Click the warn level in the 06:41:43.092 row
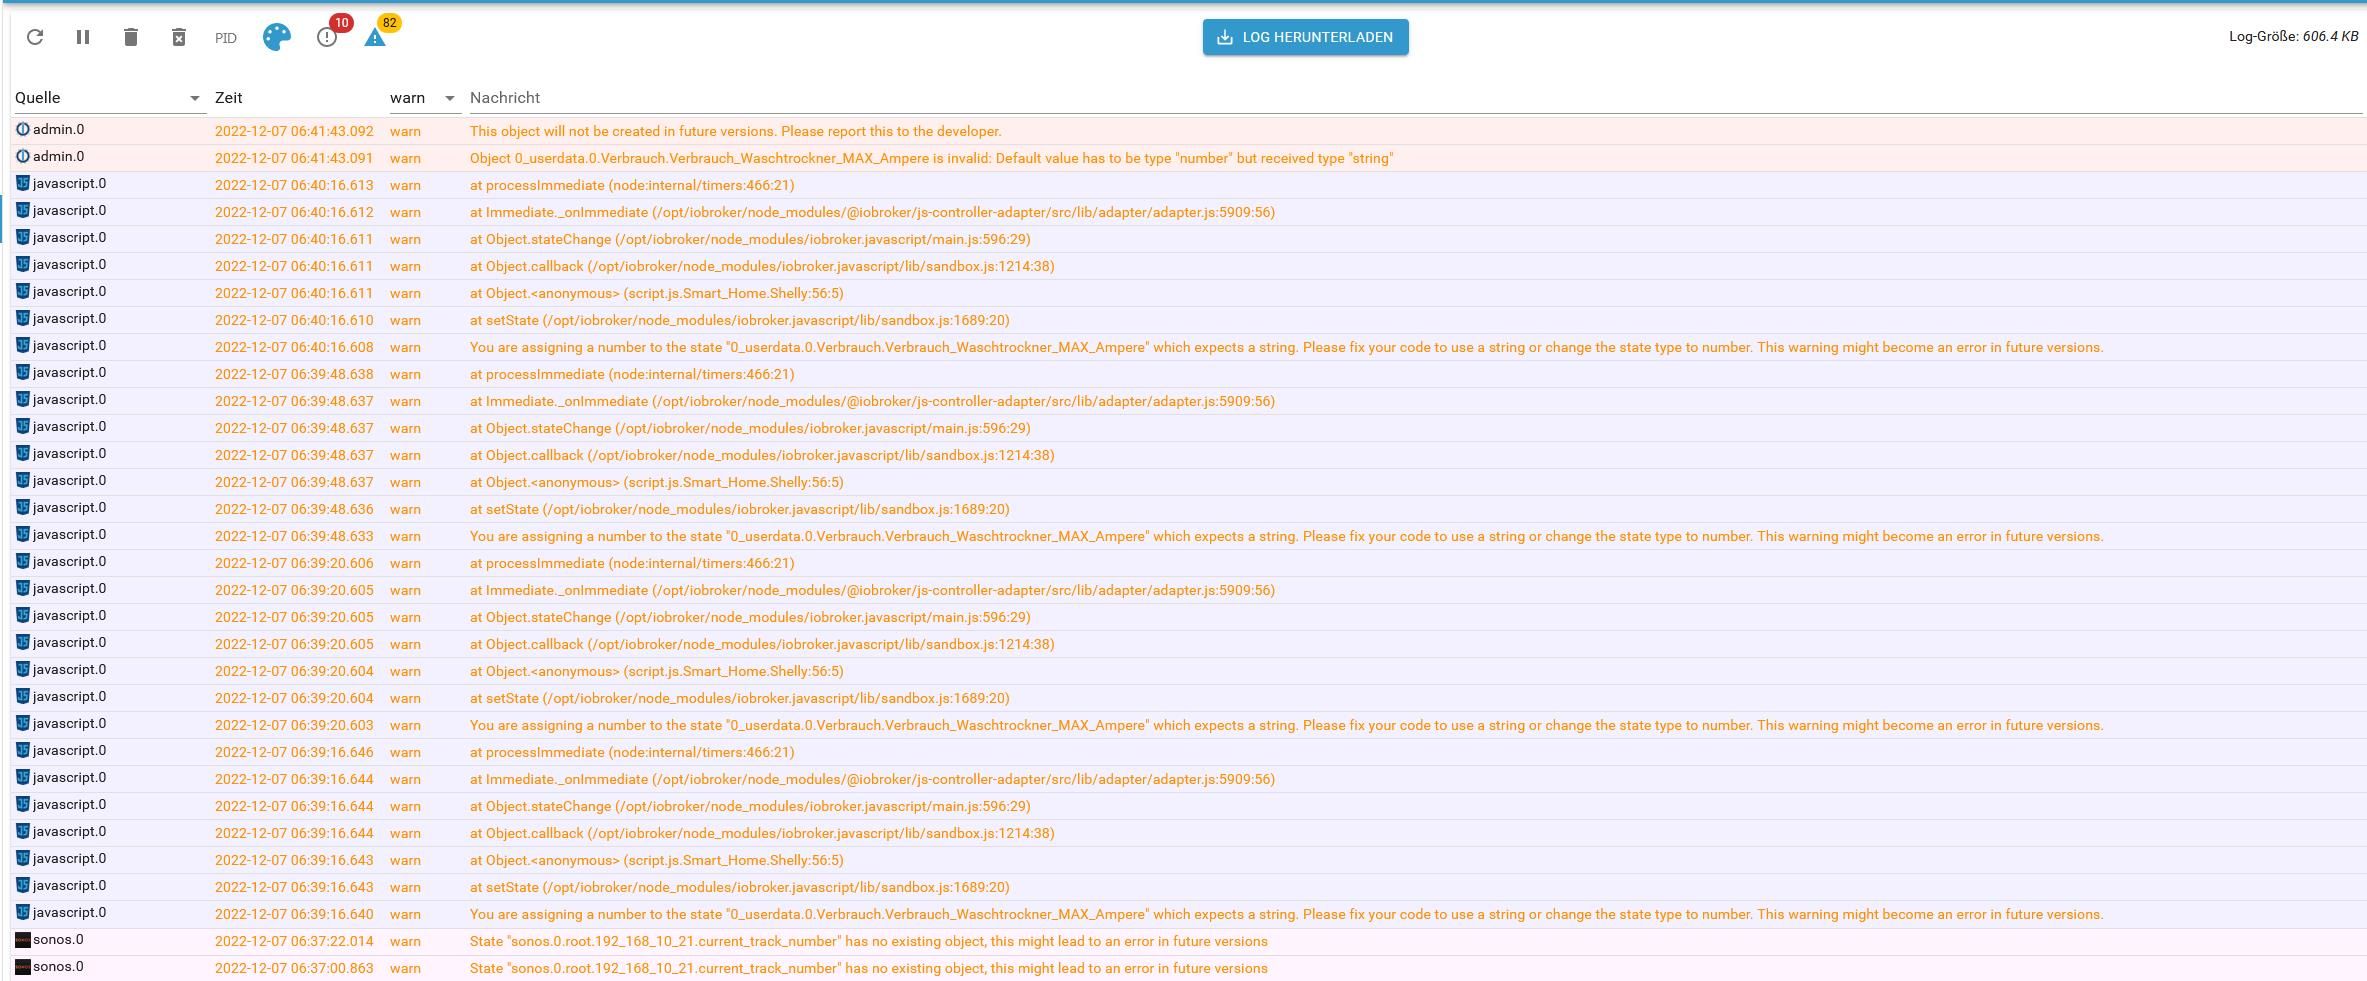Screen dimensions: 2367x981 coord(405,131)
